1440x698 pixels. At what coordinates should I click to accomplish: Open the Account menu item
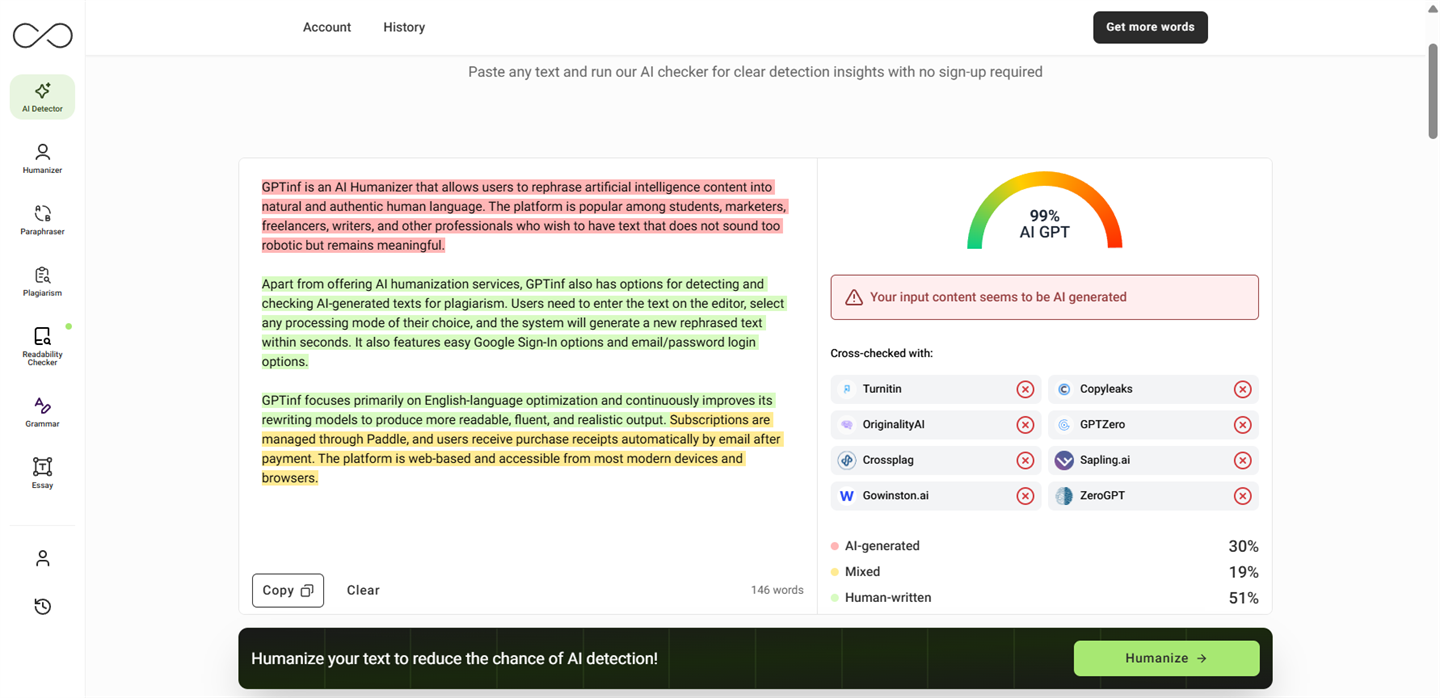pyautogui.click(x=327, y=27)
